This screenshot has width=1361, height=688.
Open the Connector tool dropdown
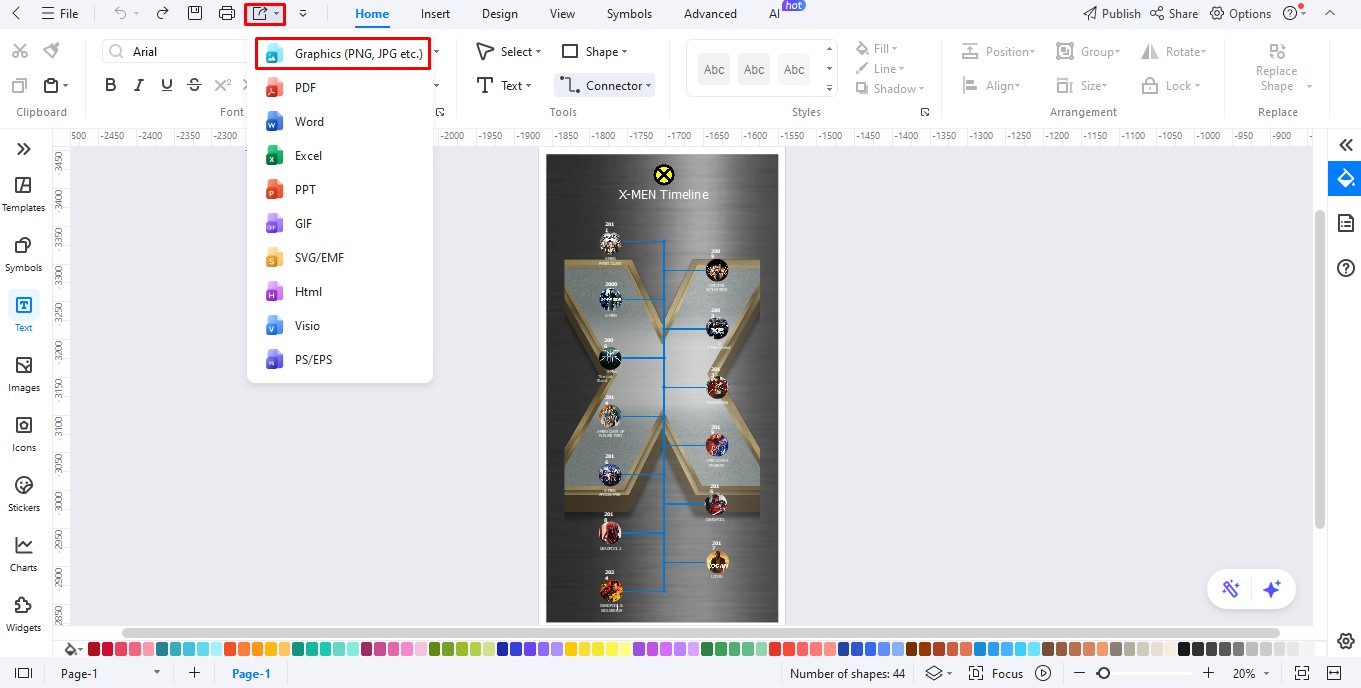(x=605, y=86)
